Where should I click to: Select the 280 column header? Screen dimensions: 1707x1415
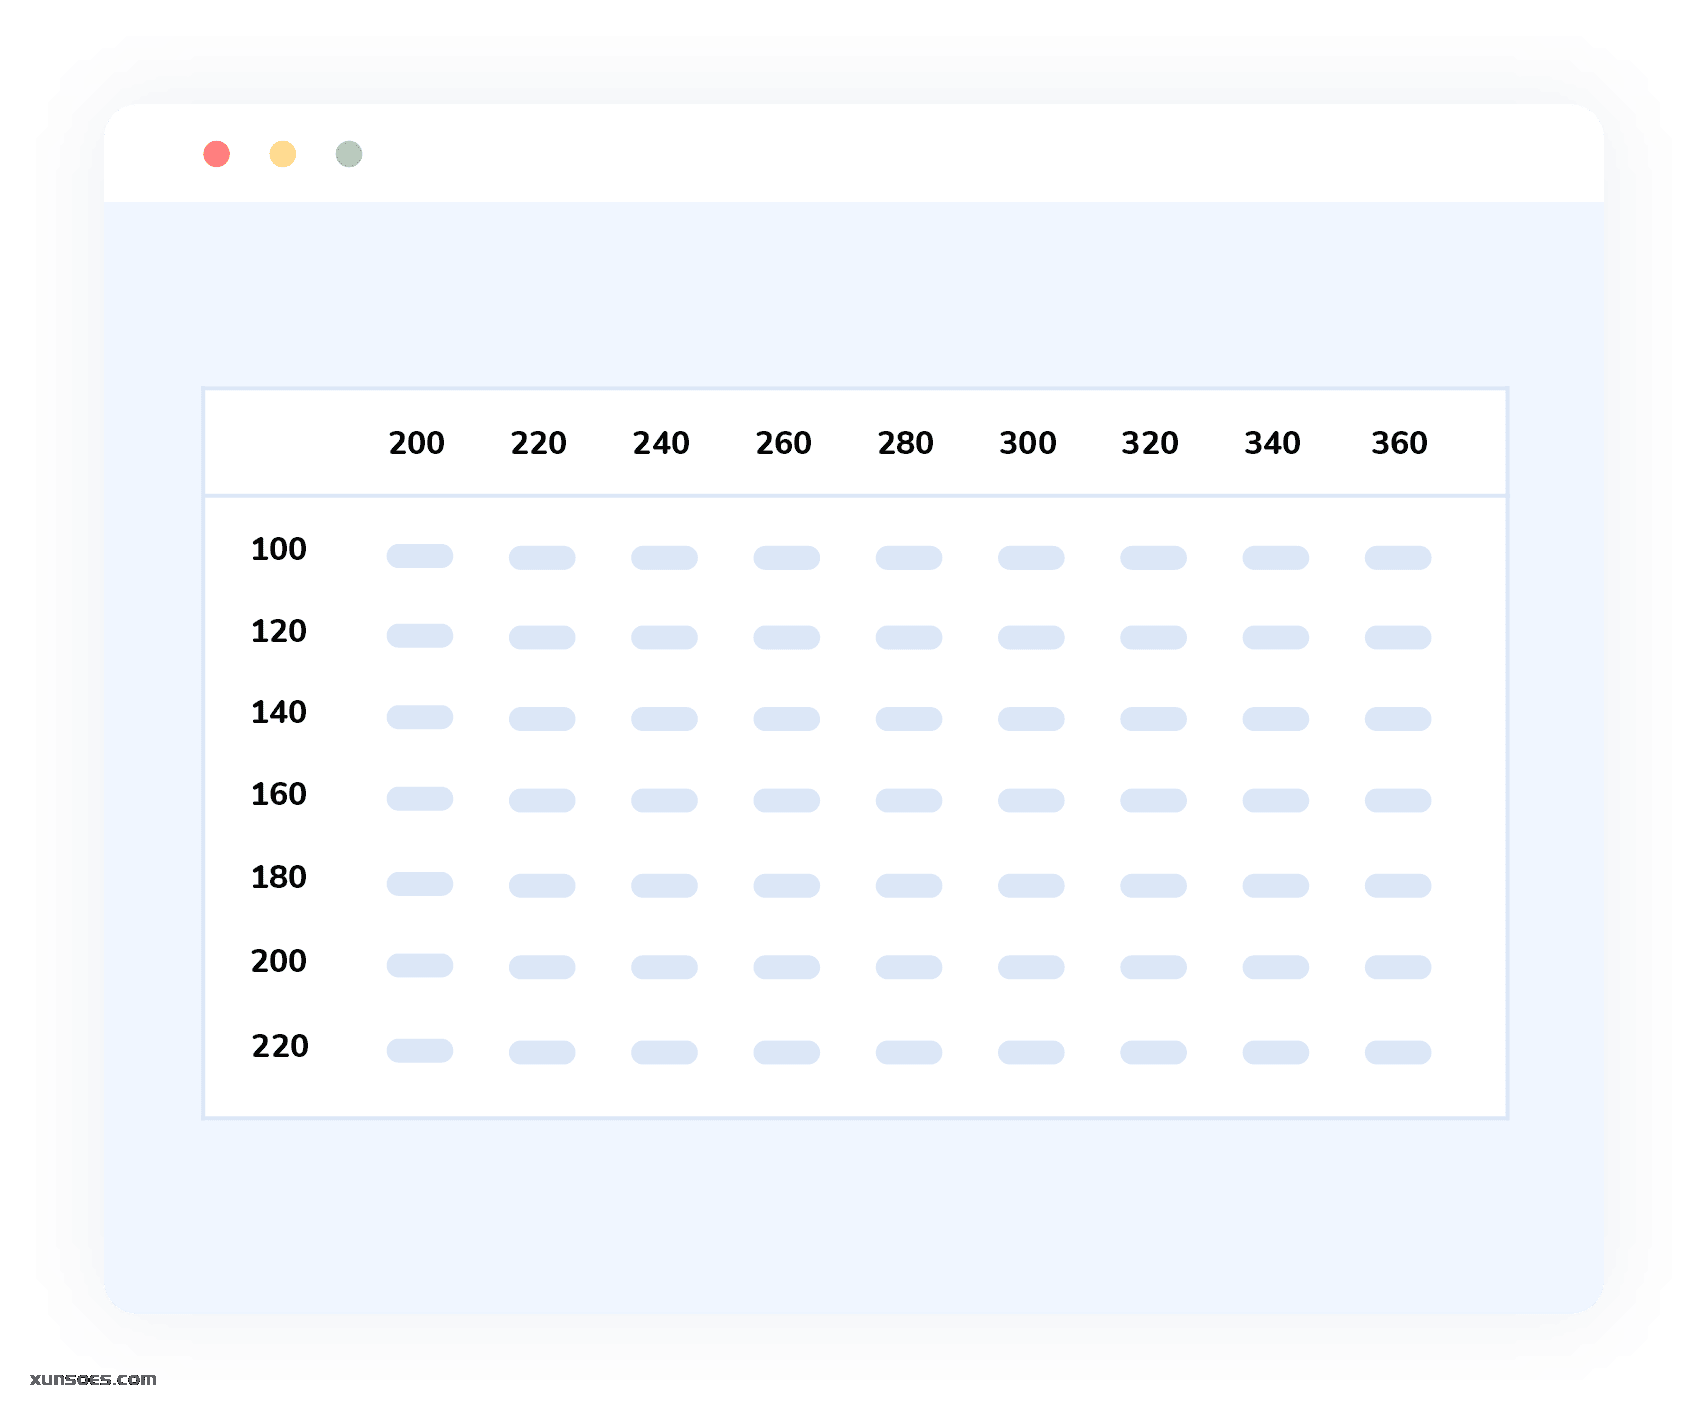[906, 443]
